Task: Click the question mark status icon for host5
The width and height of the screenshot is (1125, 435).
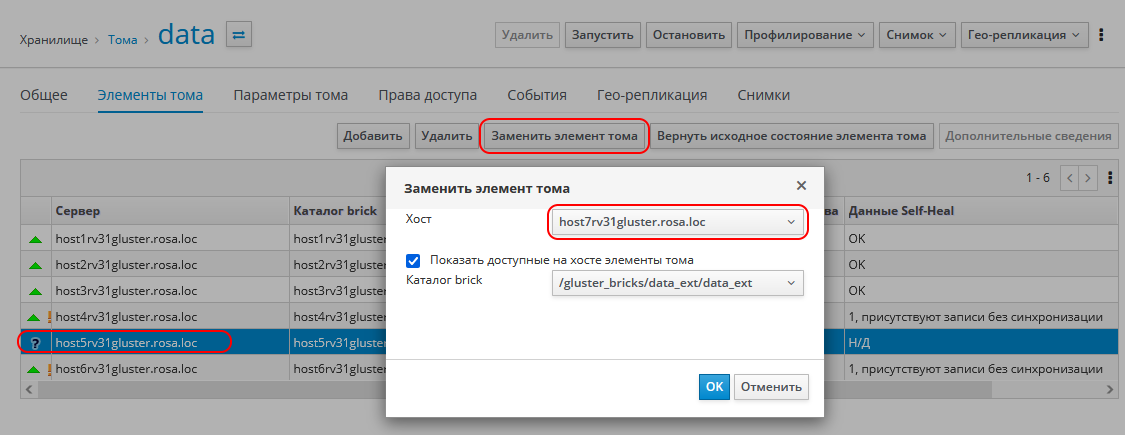Action: click(x=36, y=343)
